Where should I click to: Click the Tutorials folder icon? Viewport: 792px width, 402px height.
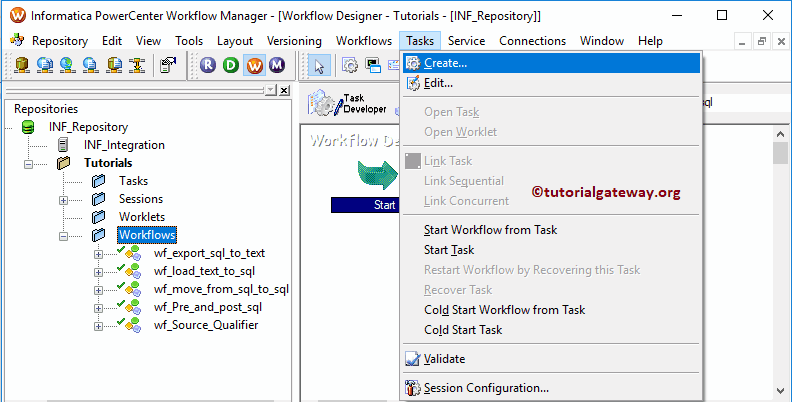tap(64, 163)
